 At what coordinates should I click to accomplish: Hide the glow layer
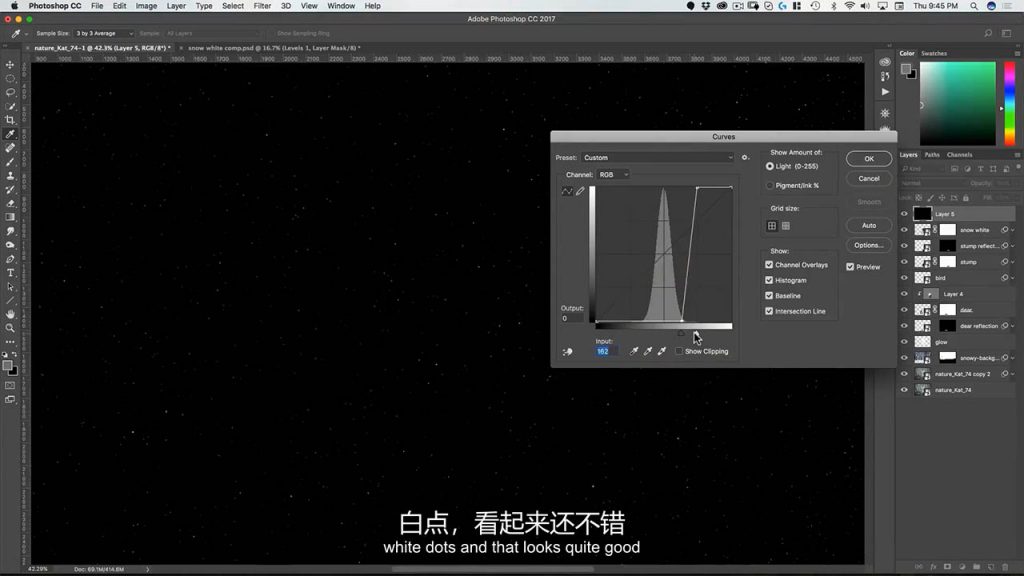[x=904, y=342]
